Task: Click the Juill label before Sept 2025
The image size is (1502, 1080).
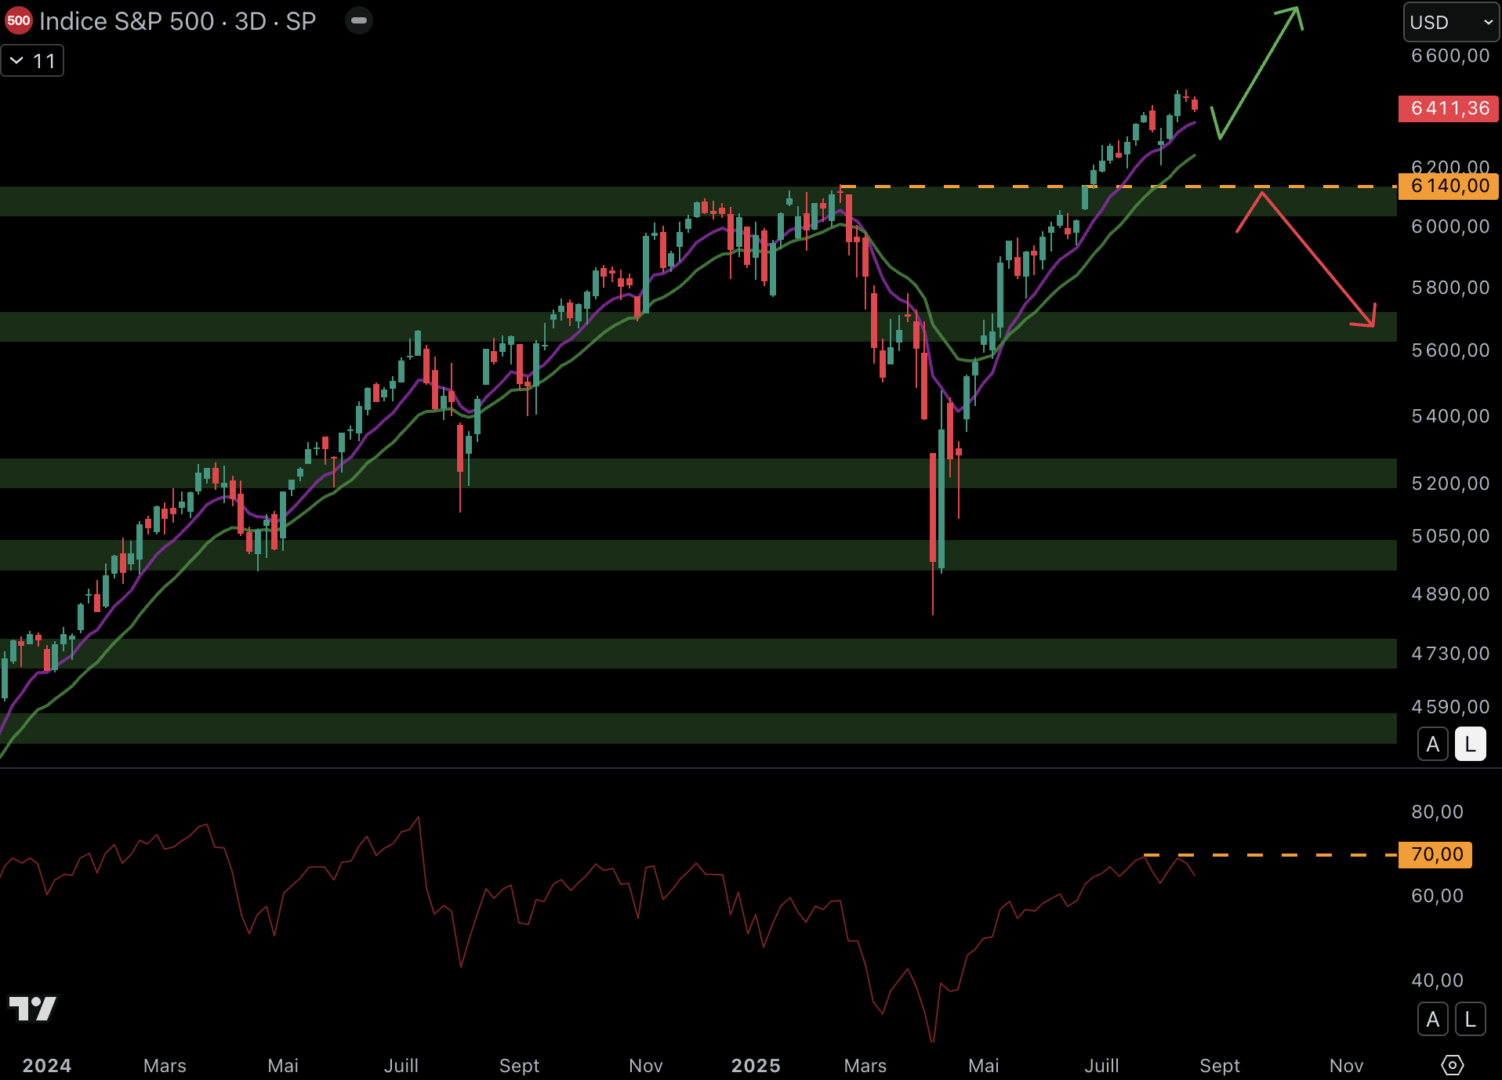Action: pos(1102,1066)
